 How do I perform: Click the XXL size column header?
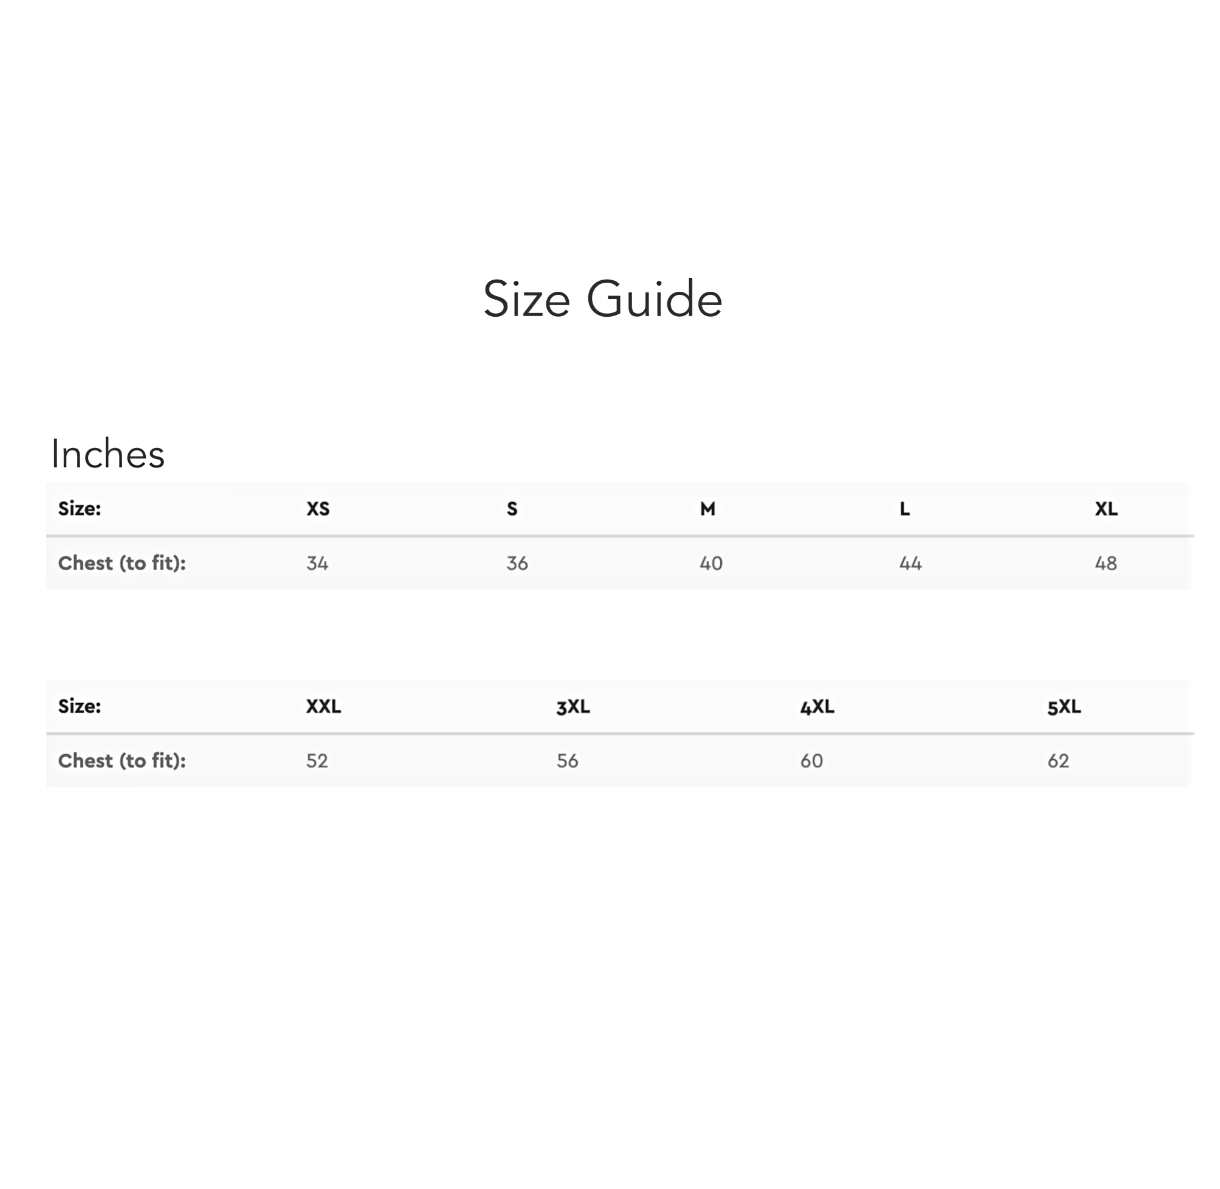323,706
